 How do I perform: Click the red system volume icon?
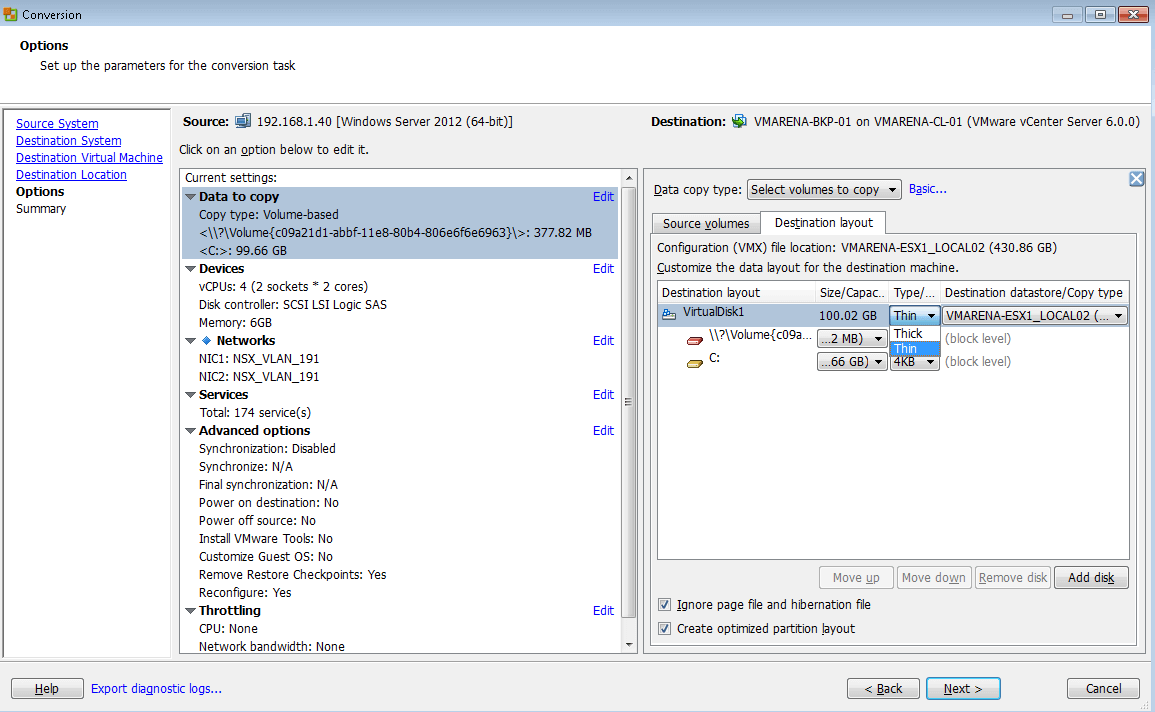click(695, 340)
